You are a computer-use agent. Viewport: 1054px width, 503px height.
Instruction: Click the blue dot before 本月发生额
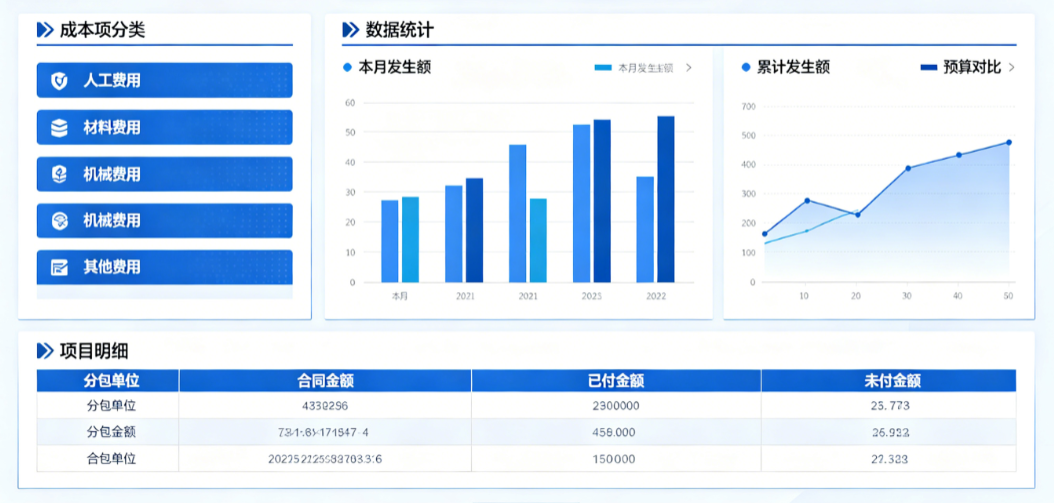(x=348, y=67)
